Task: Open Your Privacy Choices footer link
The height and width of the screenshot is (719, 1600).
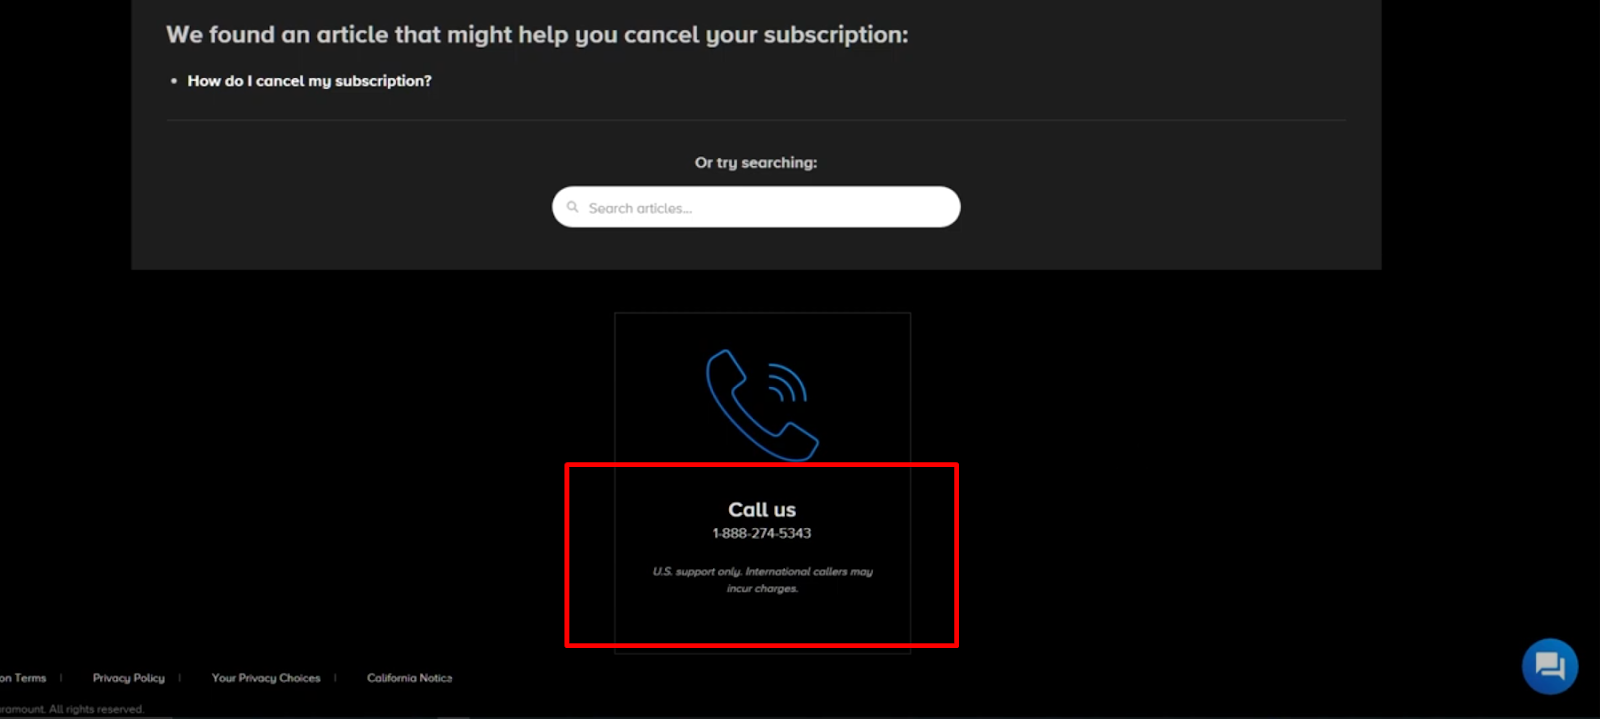Action: tap(266, 678)
